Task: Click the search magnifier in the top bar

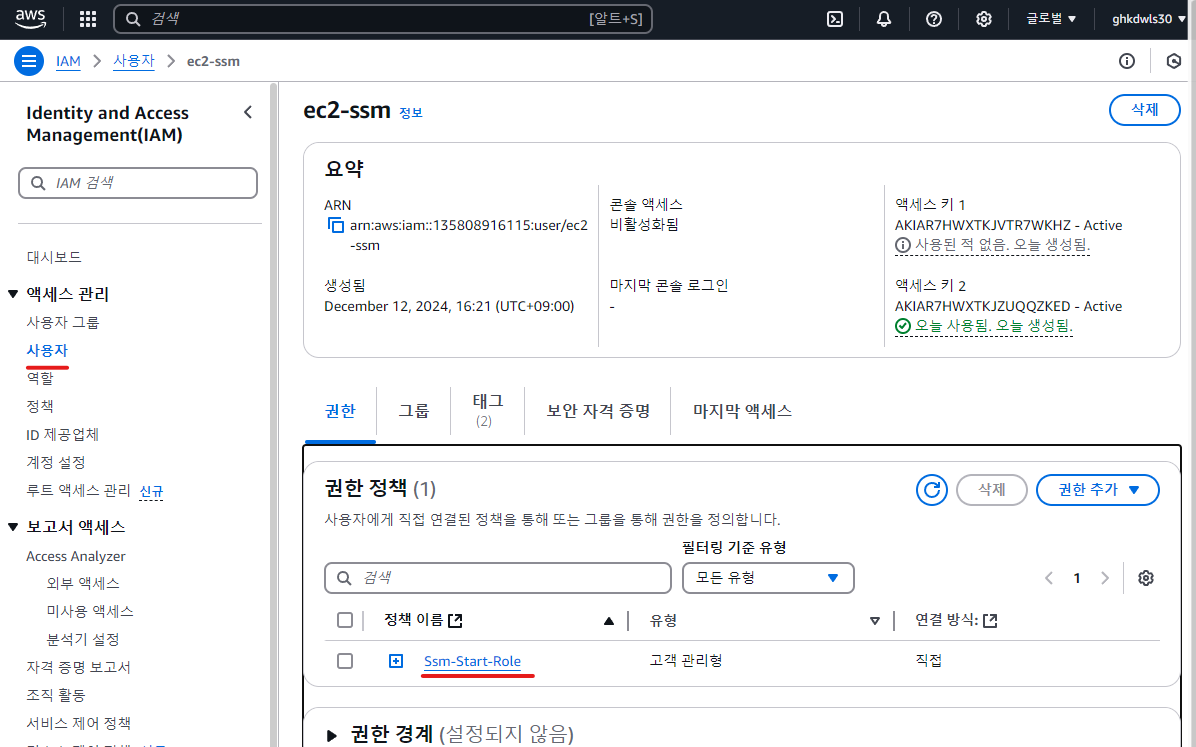Action: pos(133,19)
